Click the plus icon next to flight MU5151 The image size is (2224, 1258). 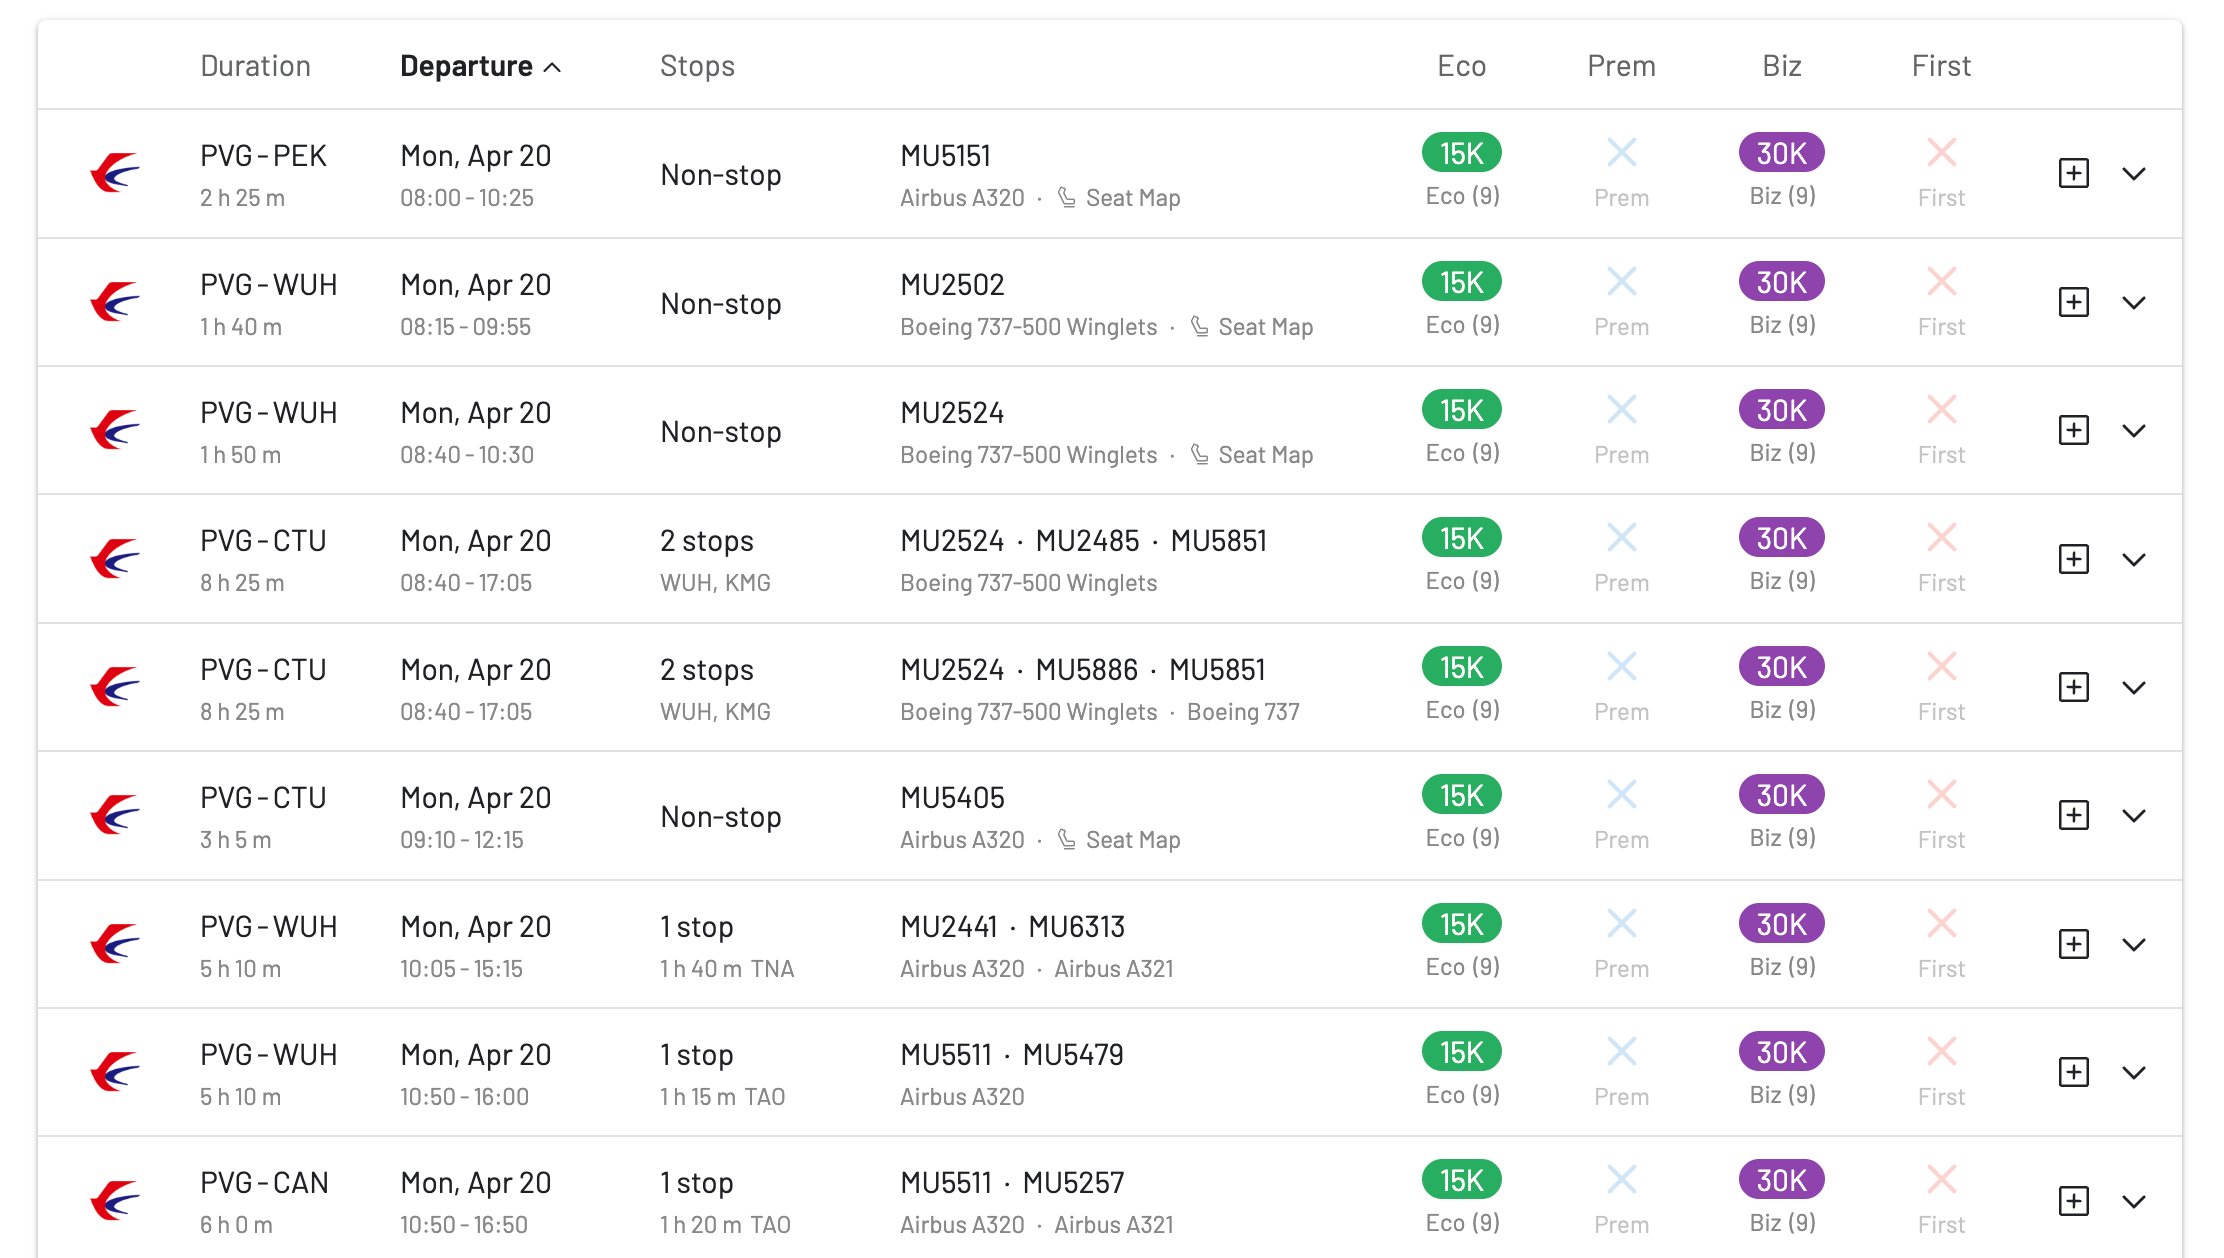(2073, 172)
